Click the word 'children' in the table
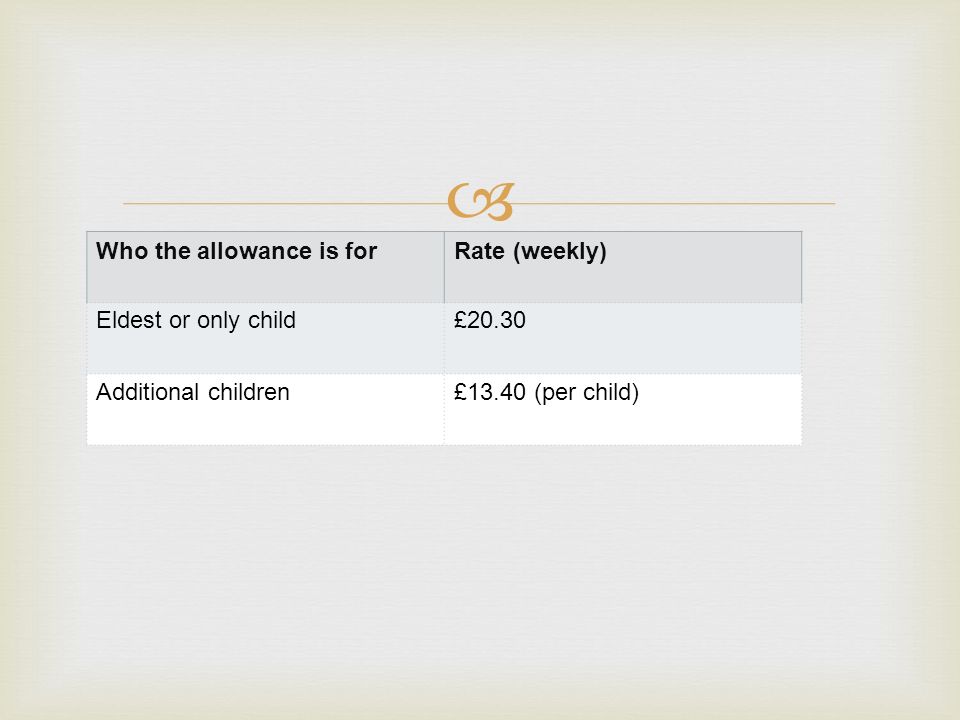Screen dimensions: 960x720 tap(249, 392)
